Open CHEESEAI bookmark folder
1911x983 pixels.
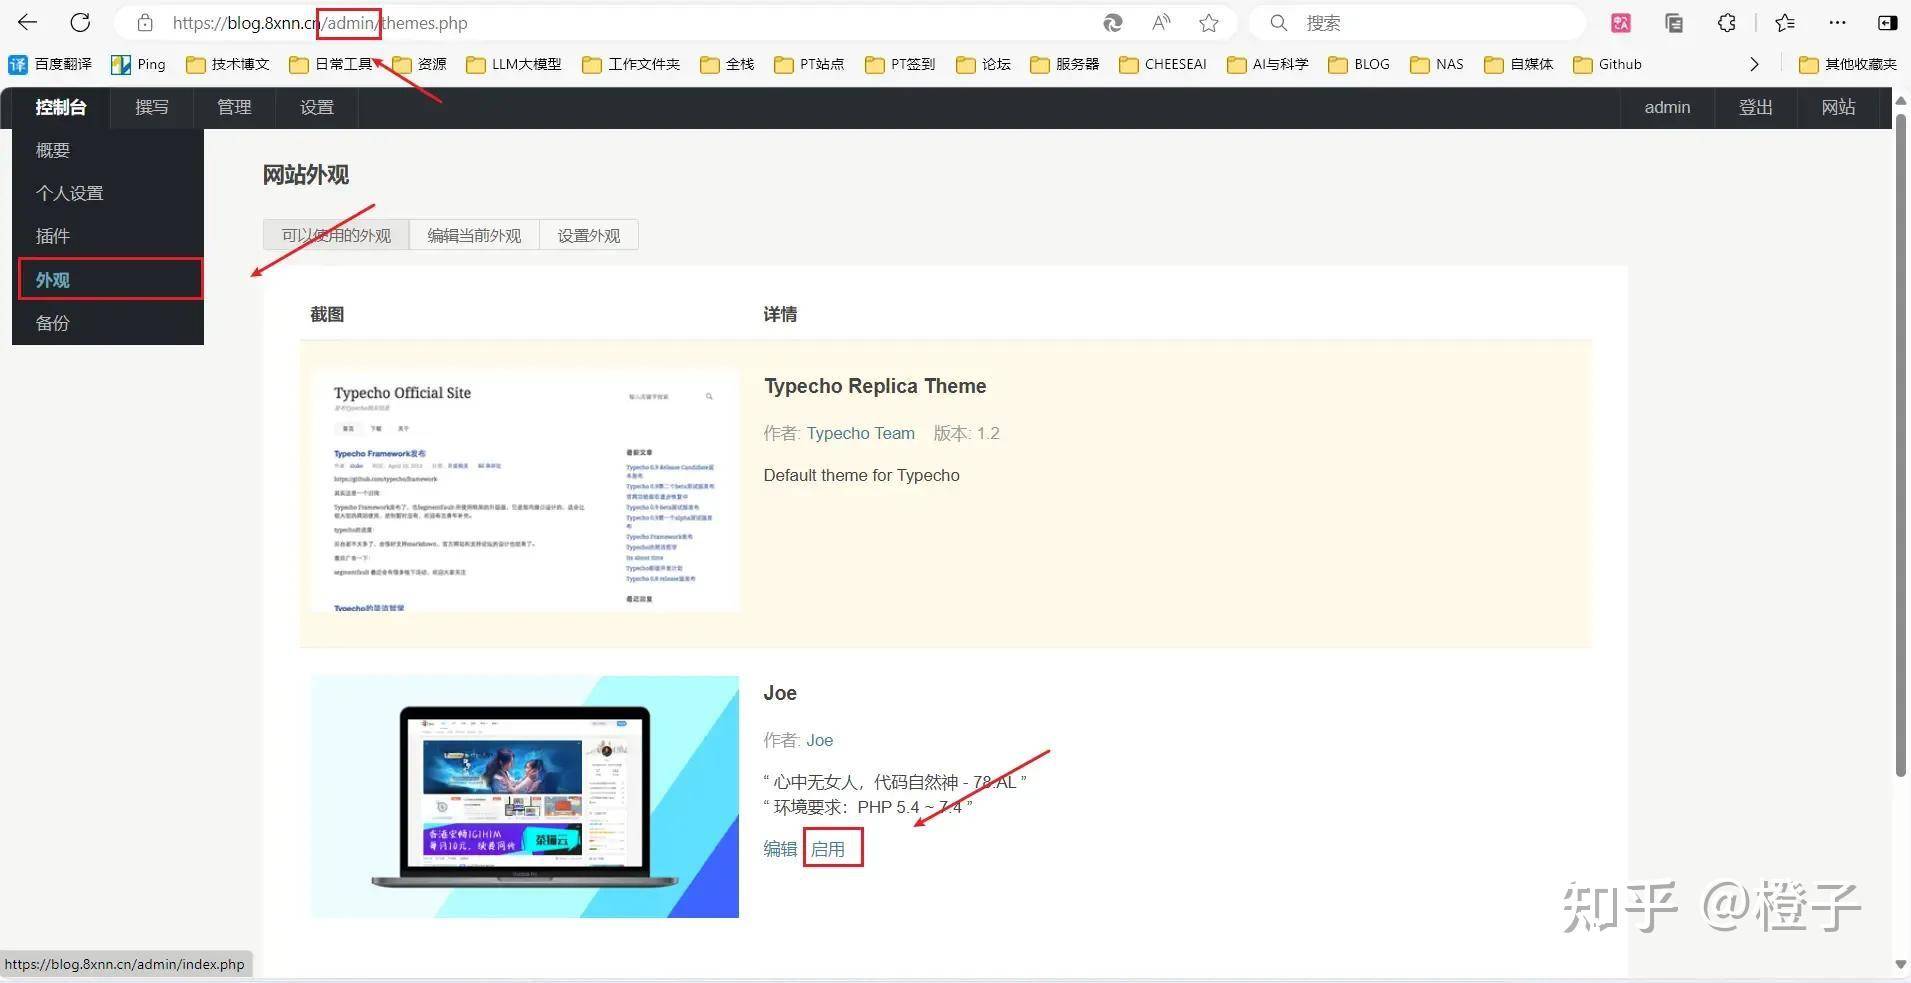pos(1163,64)
